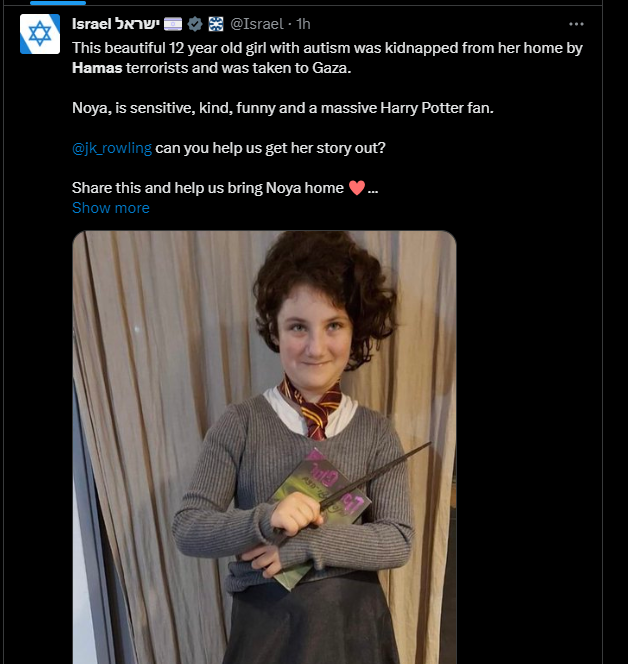628x664 pixels.
Task: Open the @Israel handle profile link
Action: tap(257, 24)
